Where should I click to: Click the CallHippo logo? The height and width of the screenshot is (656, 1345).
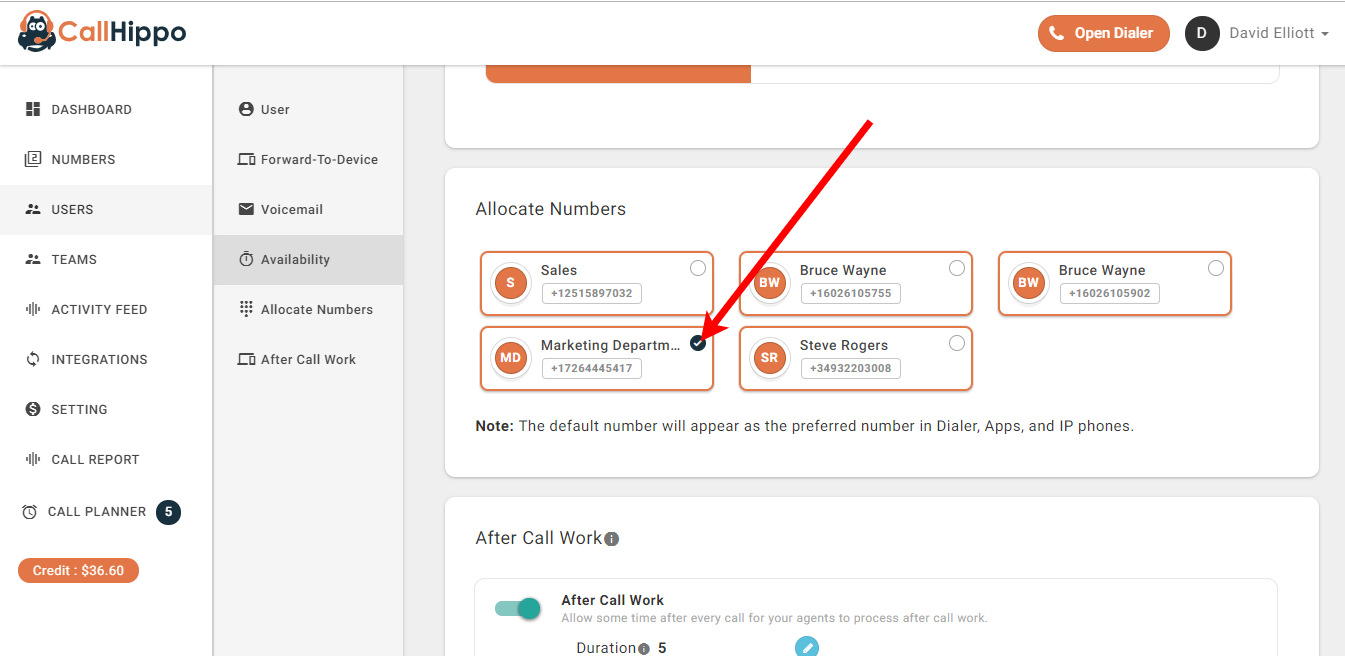[x=102, y=32]
